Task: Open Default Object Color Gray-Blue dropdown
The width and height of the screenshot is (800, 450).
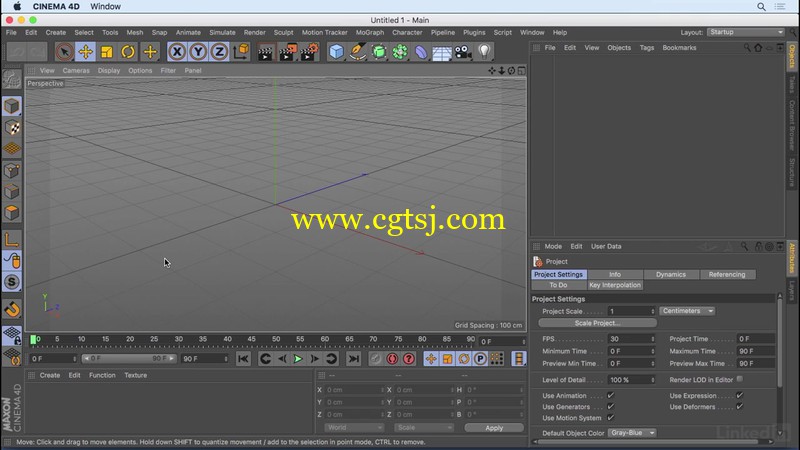Action: click(632, 433)
